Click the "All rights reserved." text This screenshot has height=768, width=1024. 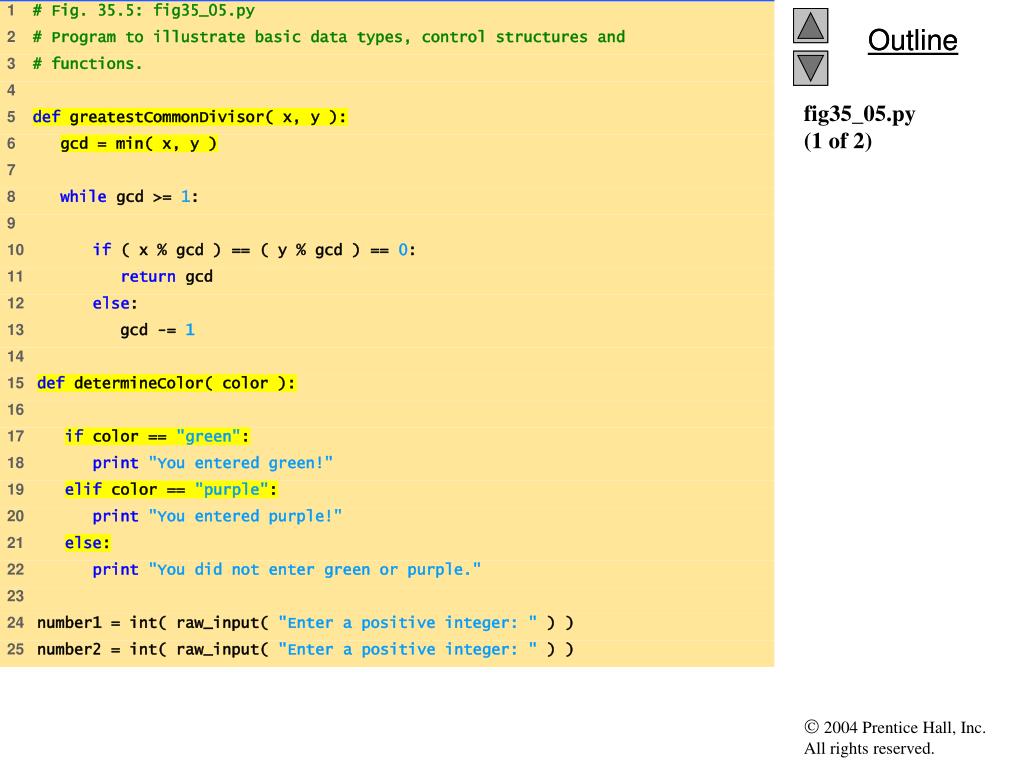(869, 748)
